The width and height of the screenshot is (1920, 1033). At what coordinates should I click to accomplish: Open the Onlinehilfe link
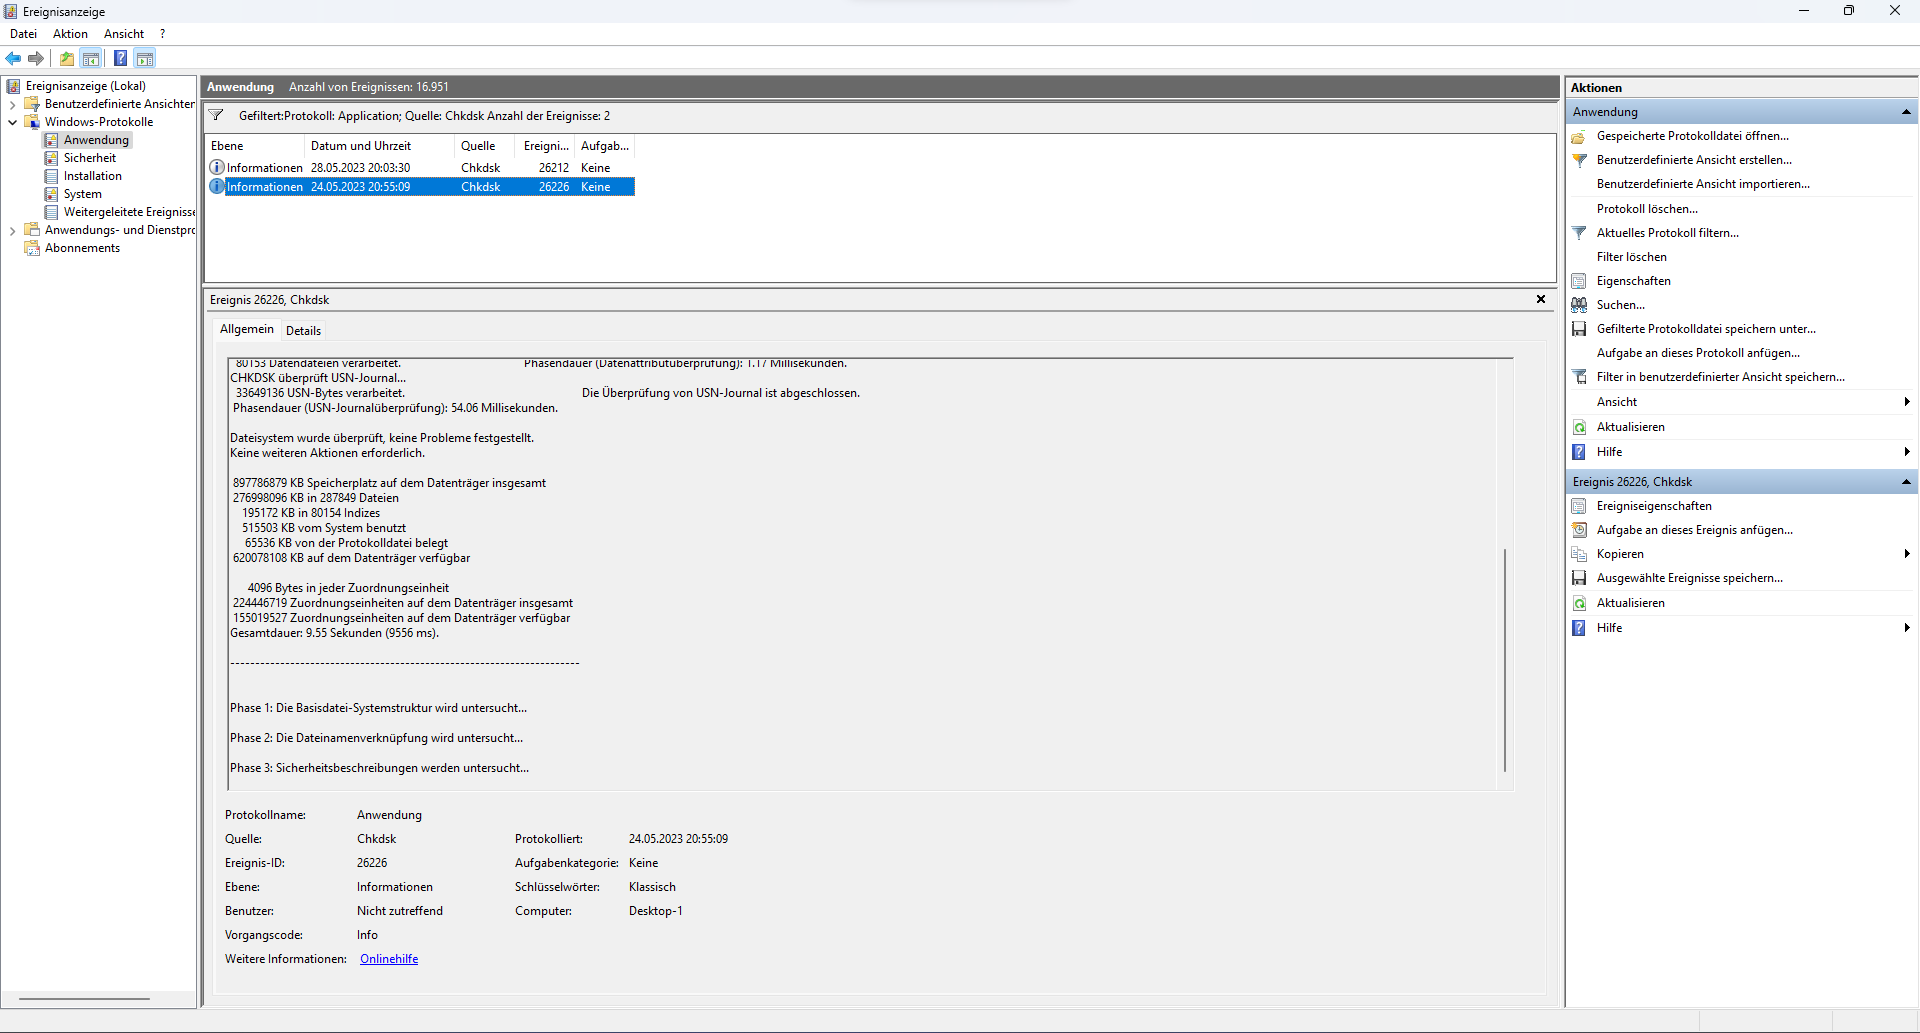point(389,959)
